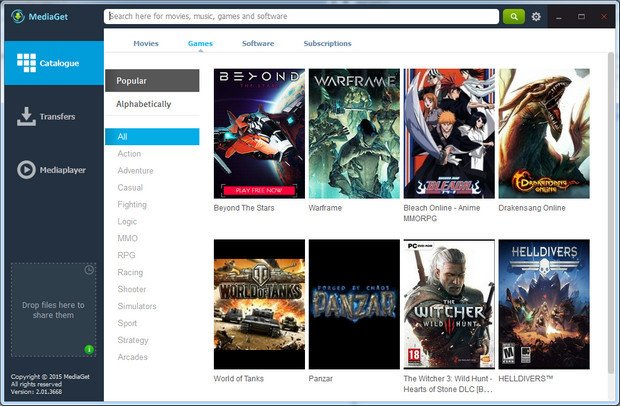Image resolution: width=620 pixels, height=406 pixels.
Task: Minimize the MediaGet window
Action: 559,17
